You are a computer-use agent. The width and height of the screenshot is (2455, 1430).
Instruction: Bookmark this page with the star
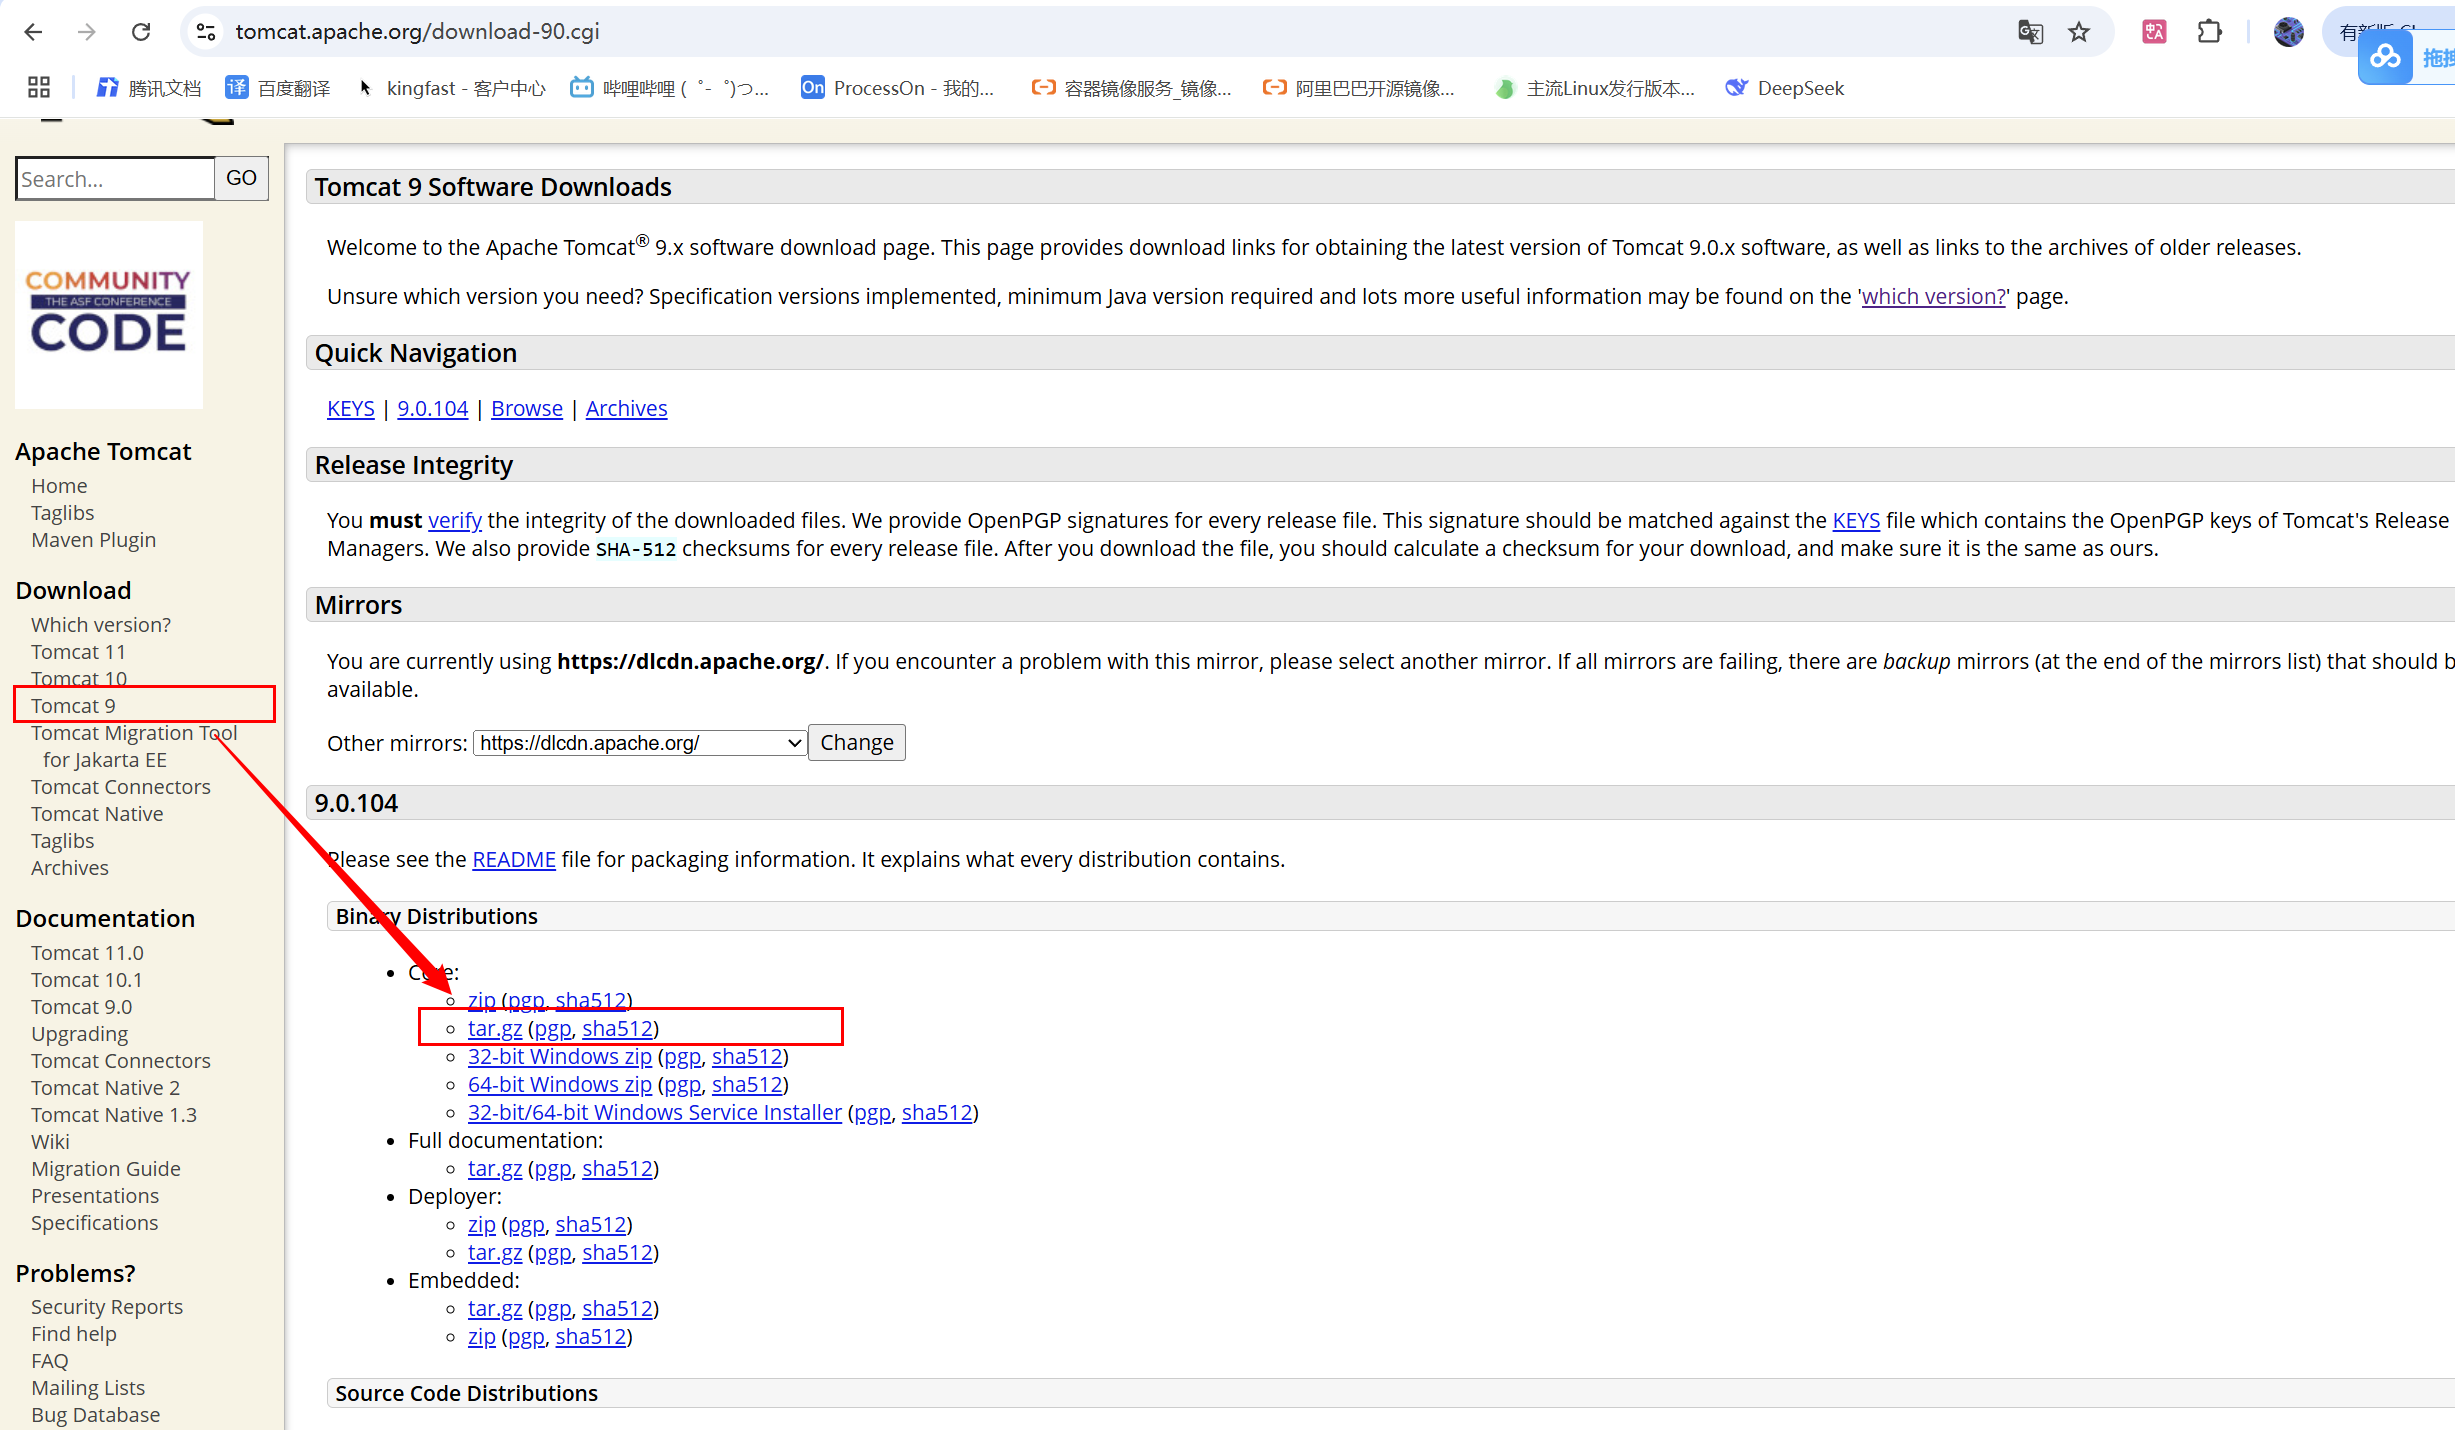point(2079,32)
